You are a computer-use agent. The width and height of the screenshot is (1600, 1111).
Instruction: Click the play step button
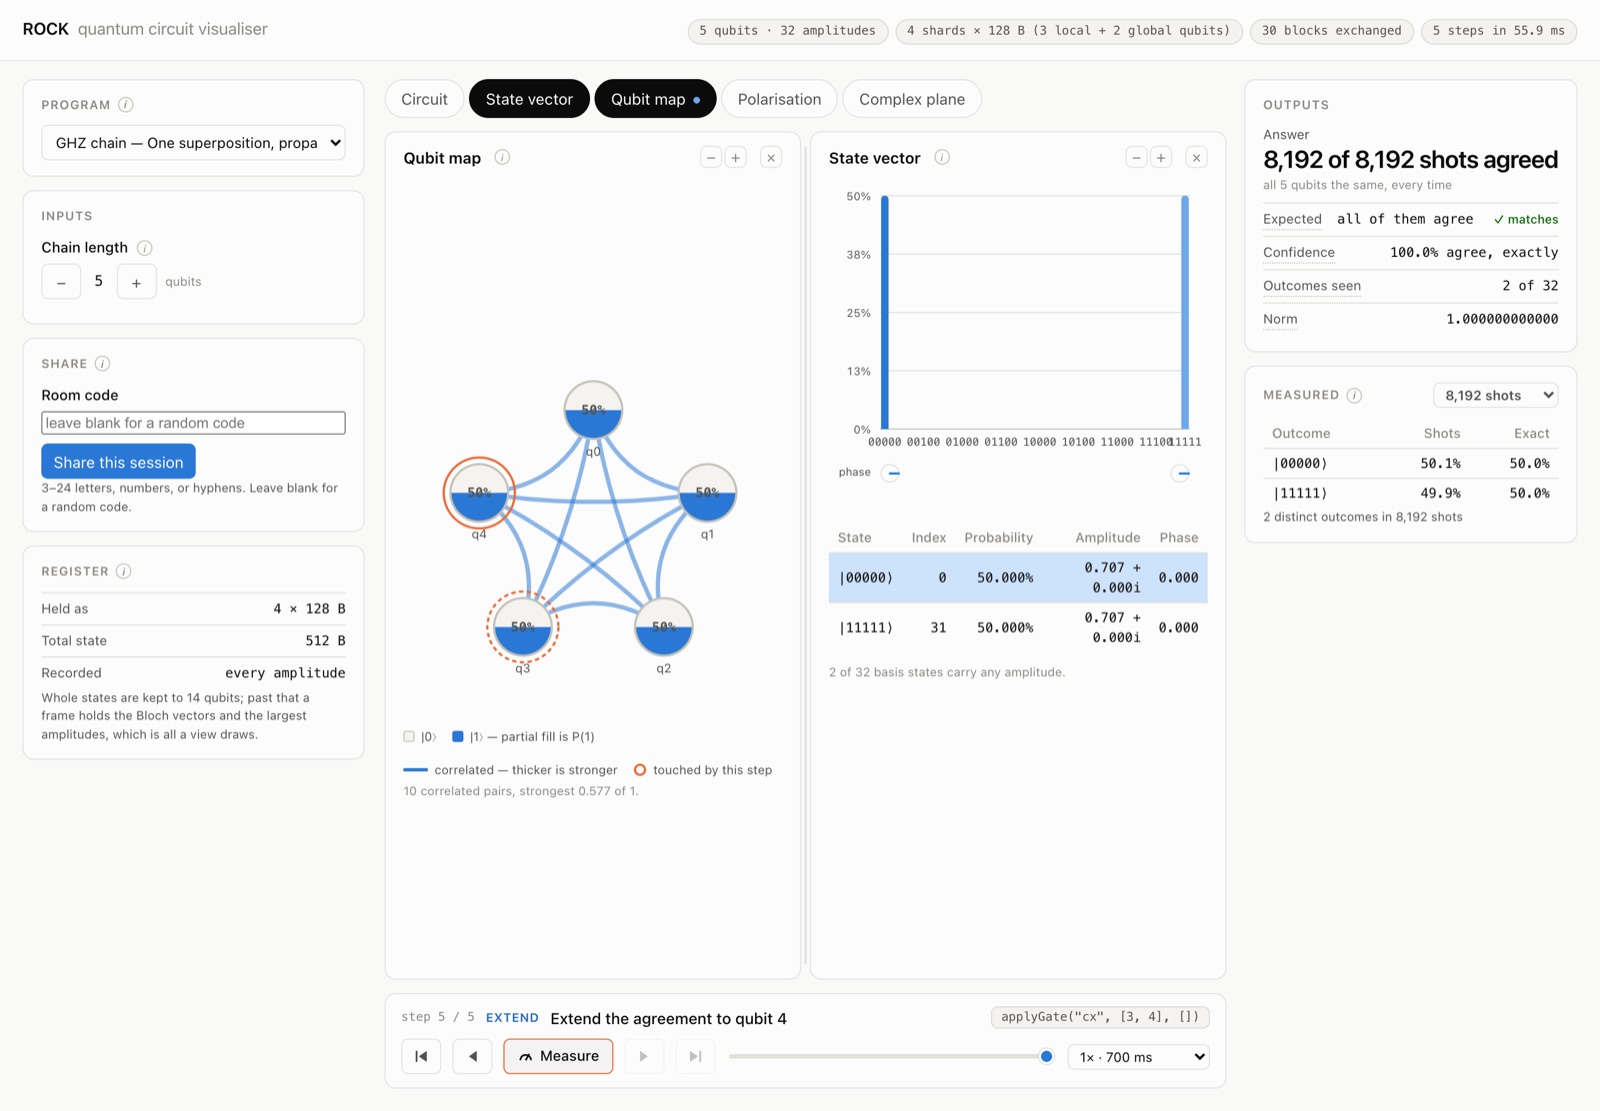[644, 1056]
